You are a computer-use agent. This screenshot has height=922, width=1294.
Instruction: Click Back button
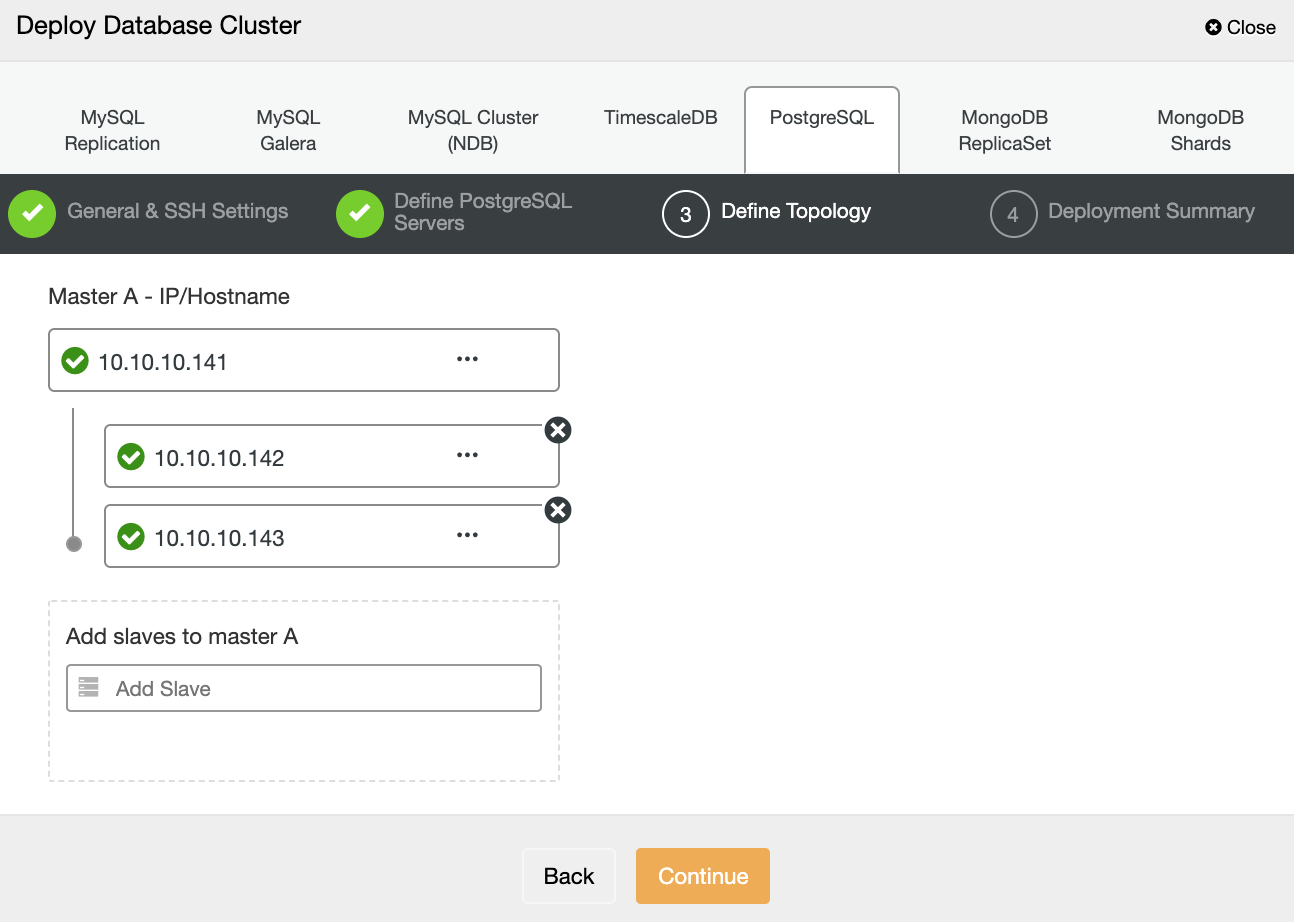569,876
